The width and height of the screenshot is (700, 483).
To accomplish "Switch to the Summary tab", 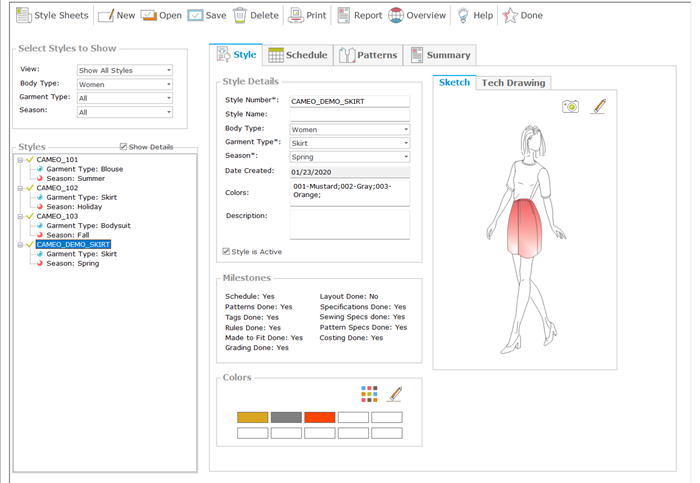I will click(440, 55).
